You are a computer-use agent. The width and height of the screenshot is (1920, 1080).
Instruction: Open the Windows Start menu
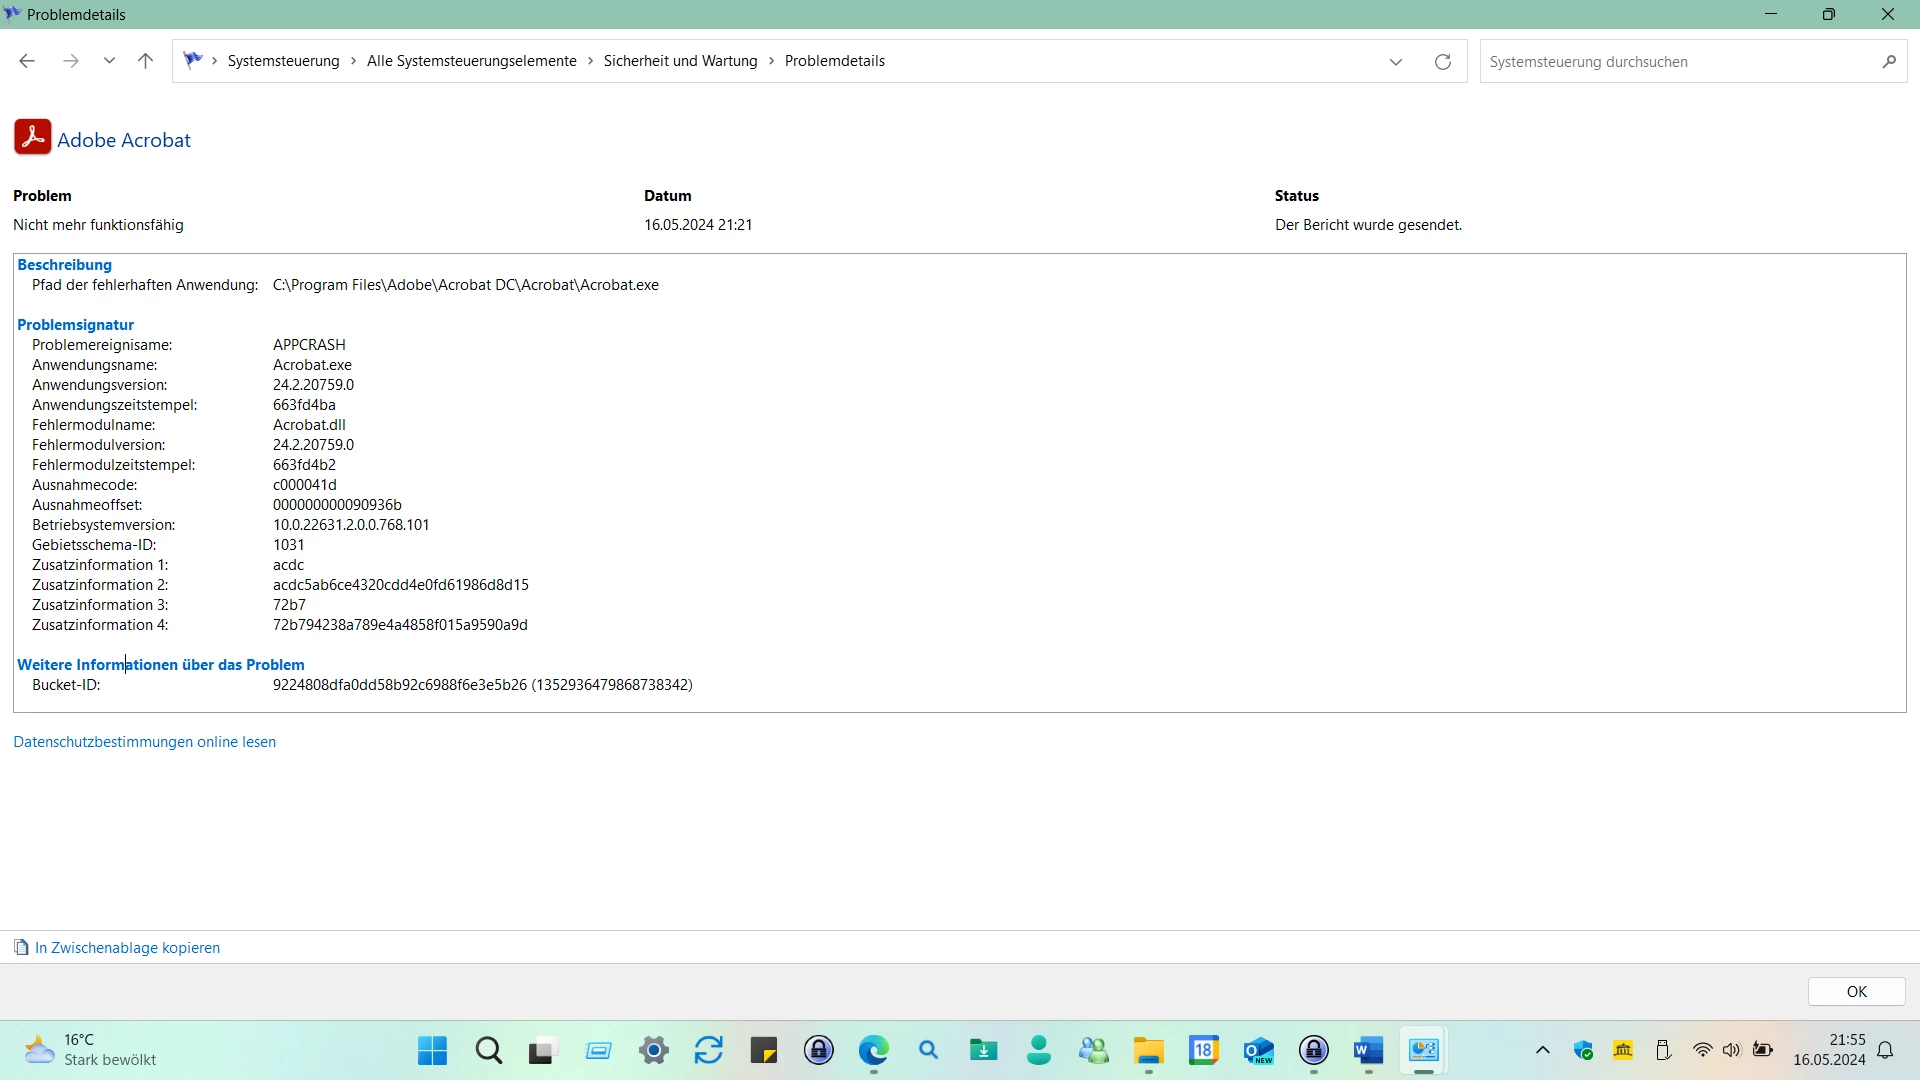(x=432, y=1051)
